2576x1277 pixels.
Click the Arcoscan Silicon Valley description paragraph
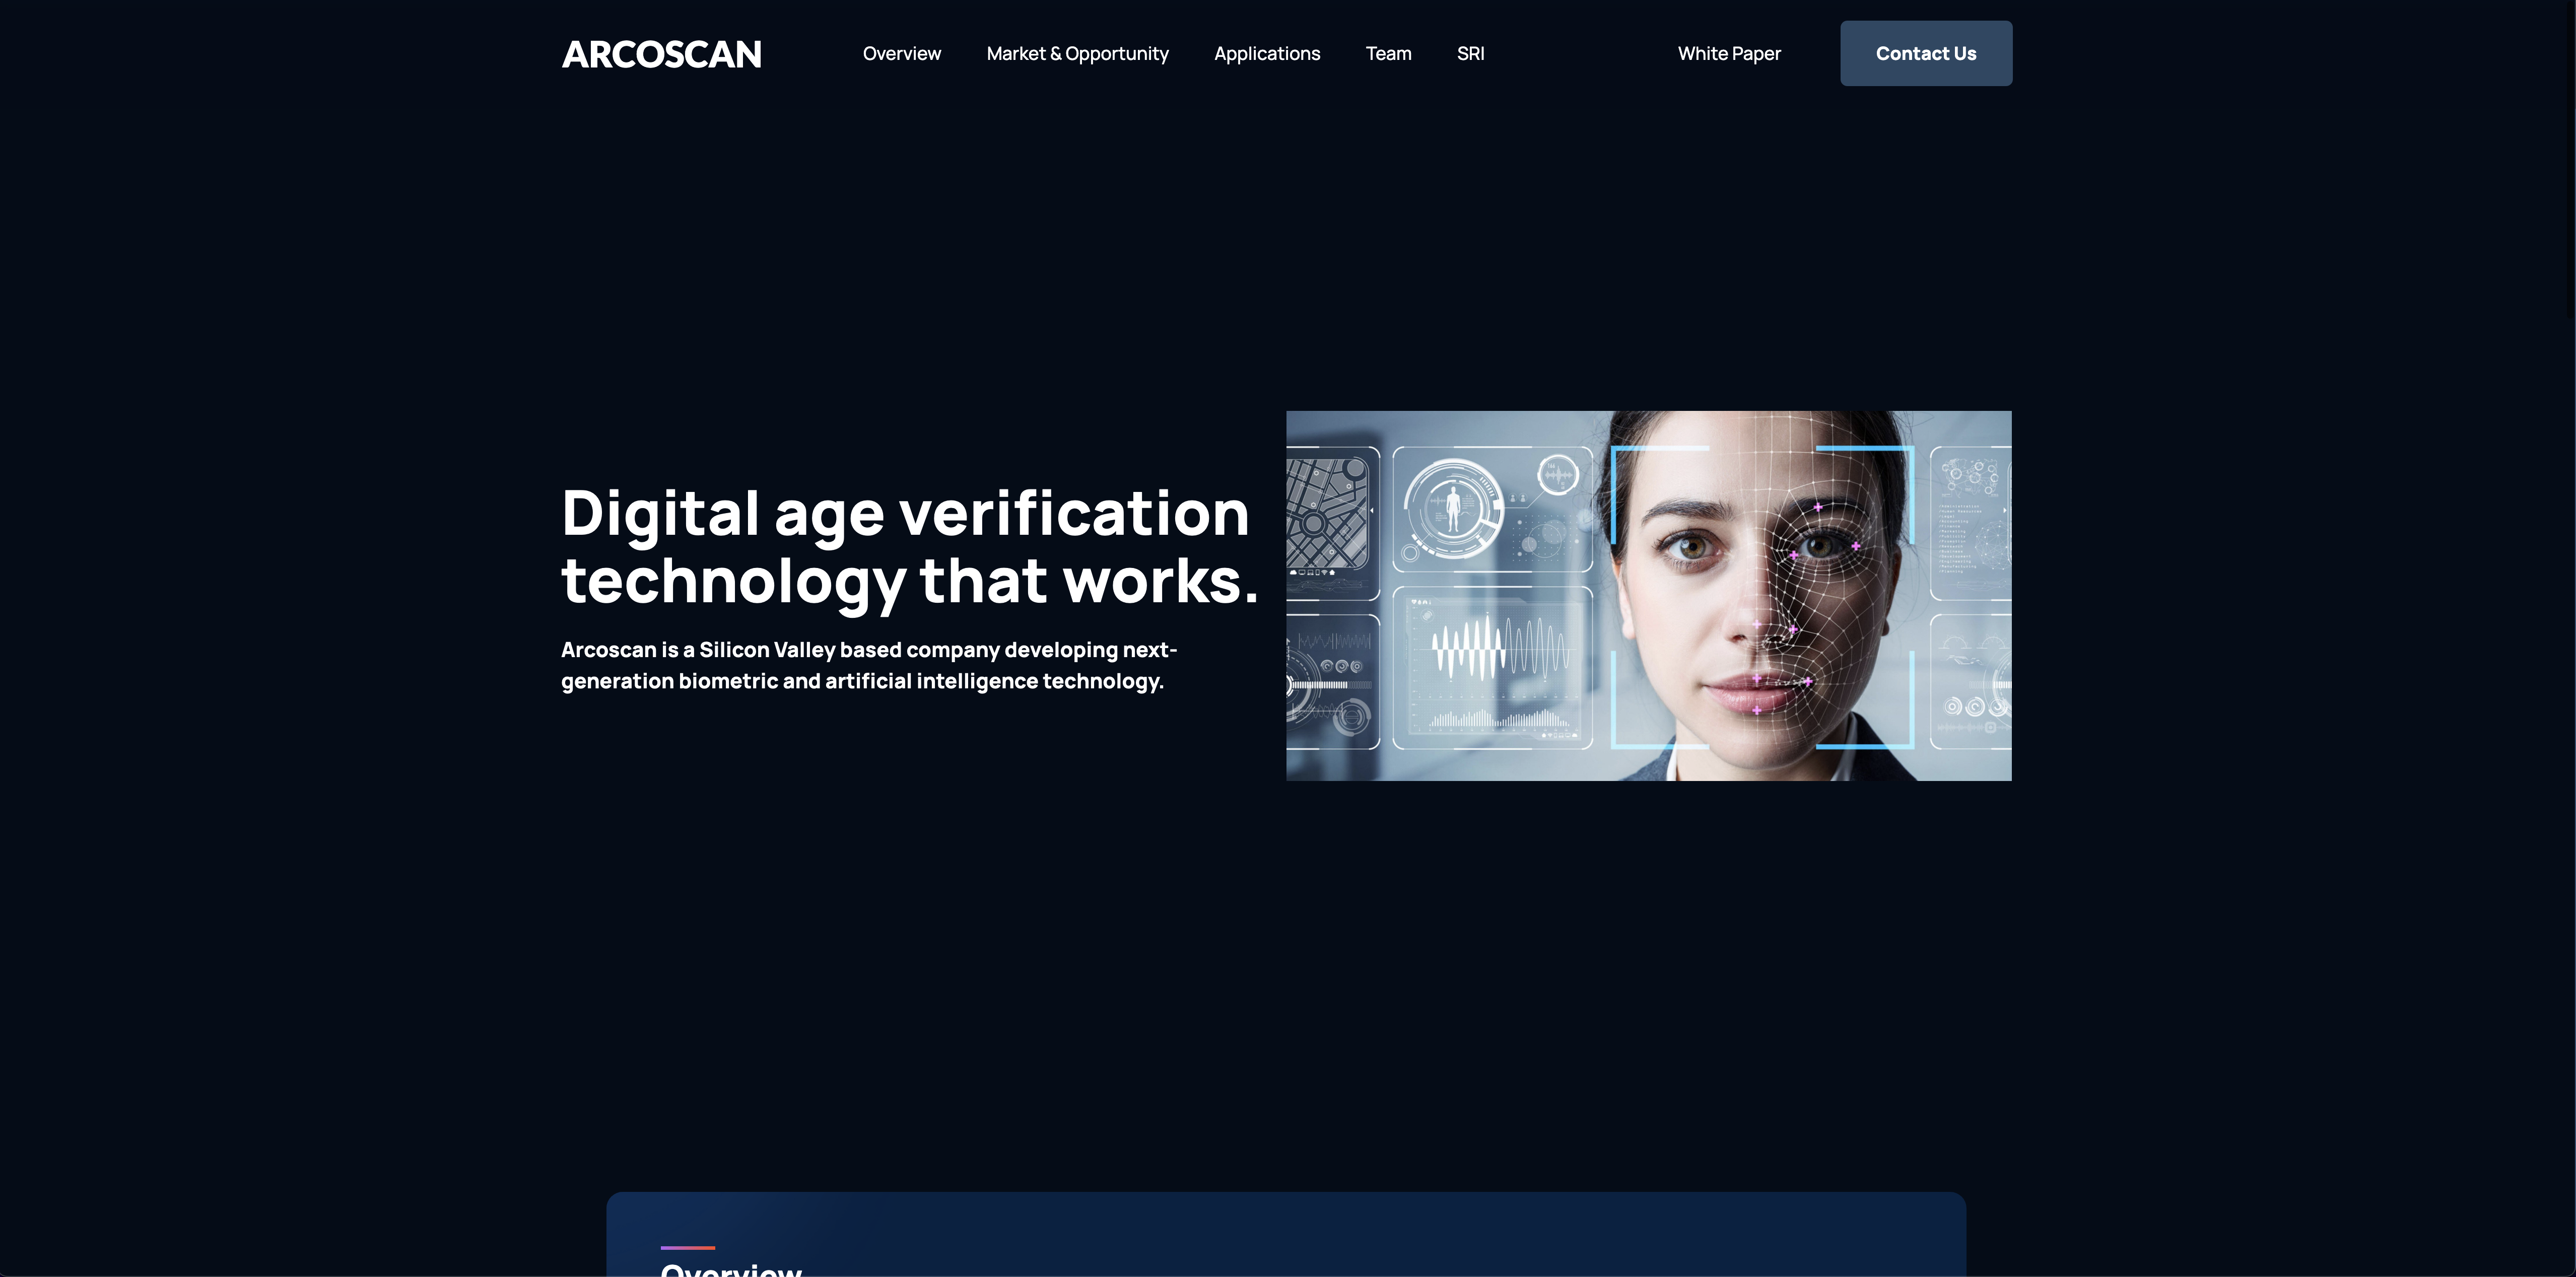tap(869, 665)
